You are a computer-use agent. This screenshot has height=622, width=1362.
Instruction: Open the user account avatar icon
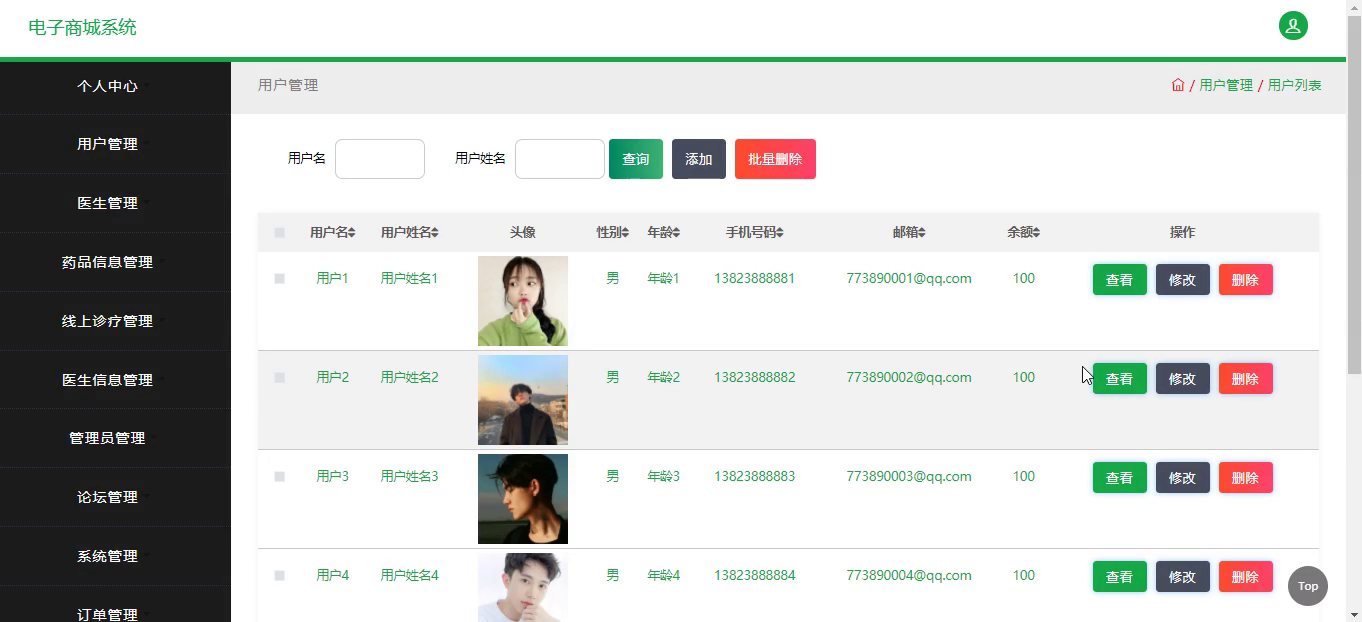coord(1293,26)
